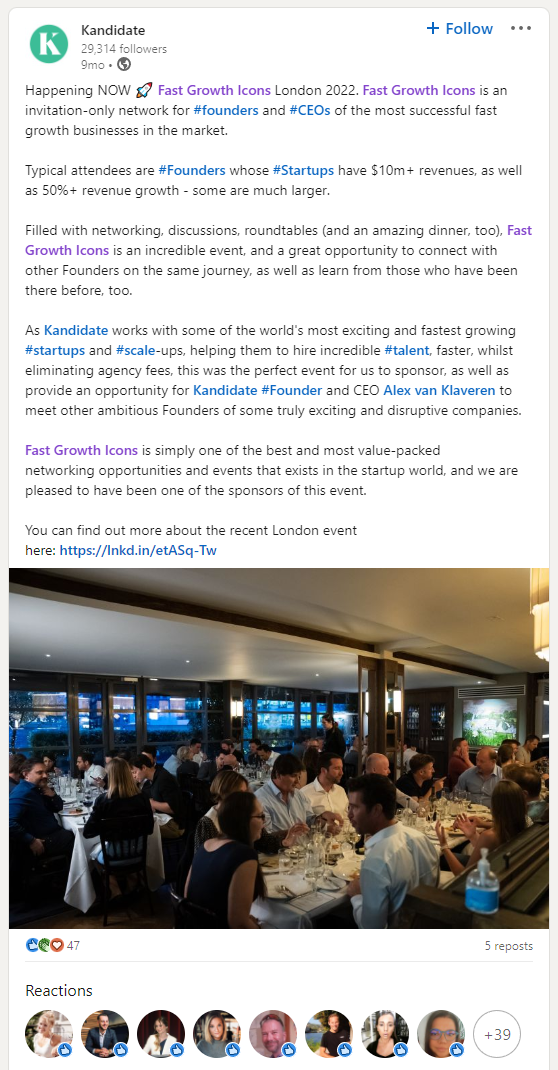
Task: Follow the Kandidate page
Action: click(x=459, y=29)
